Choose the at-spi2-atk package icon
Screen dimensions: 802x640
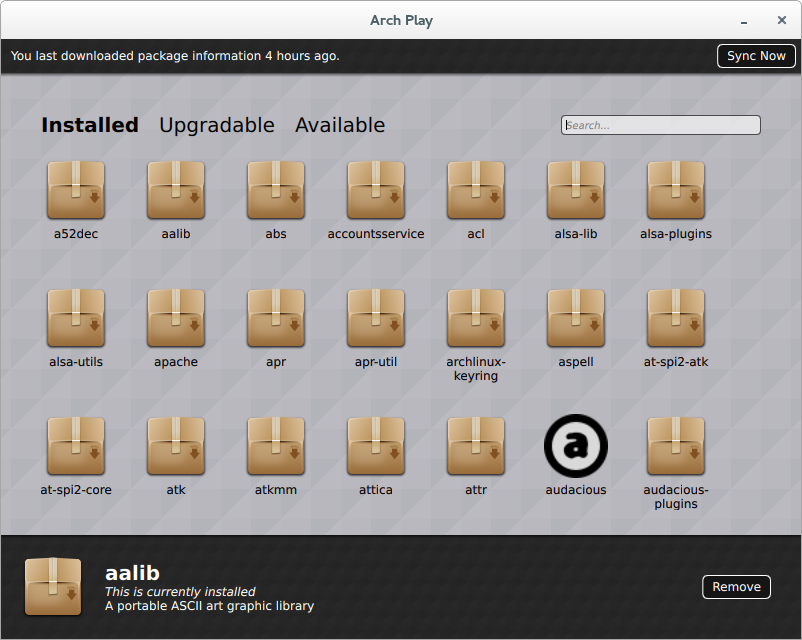coord(676,318)
